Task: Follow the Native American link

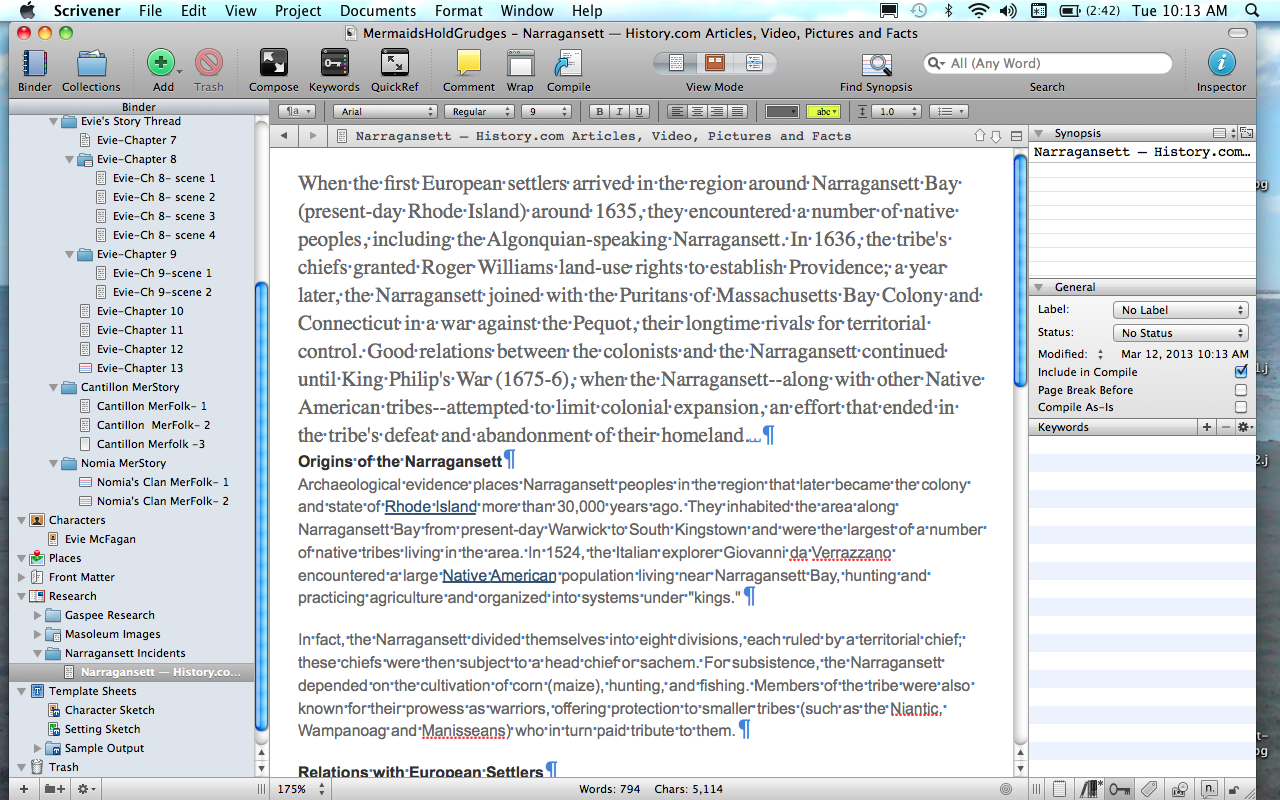Action: point(499,575)
